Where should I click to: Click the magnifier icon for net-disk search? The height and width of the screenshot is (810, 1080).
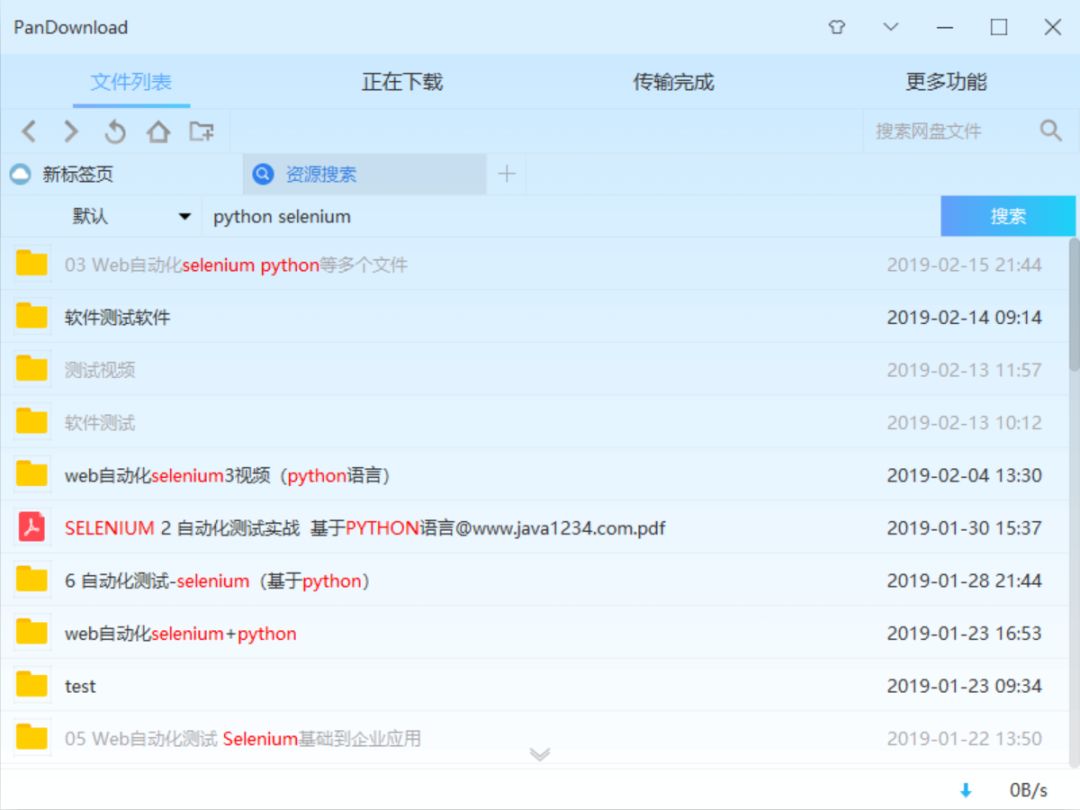click(1050, 130)
